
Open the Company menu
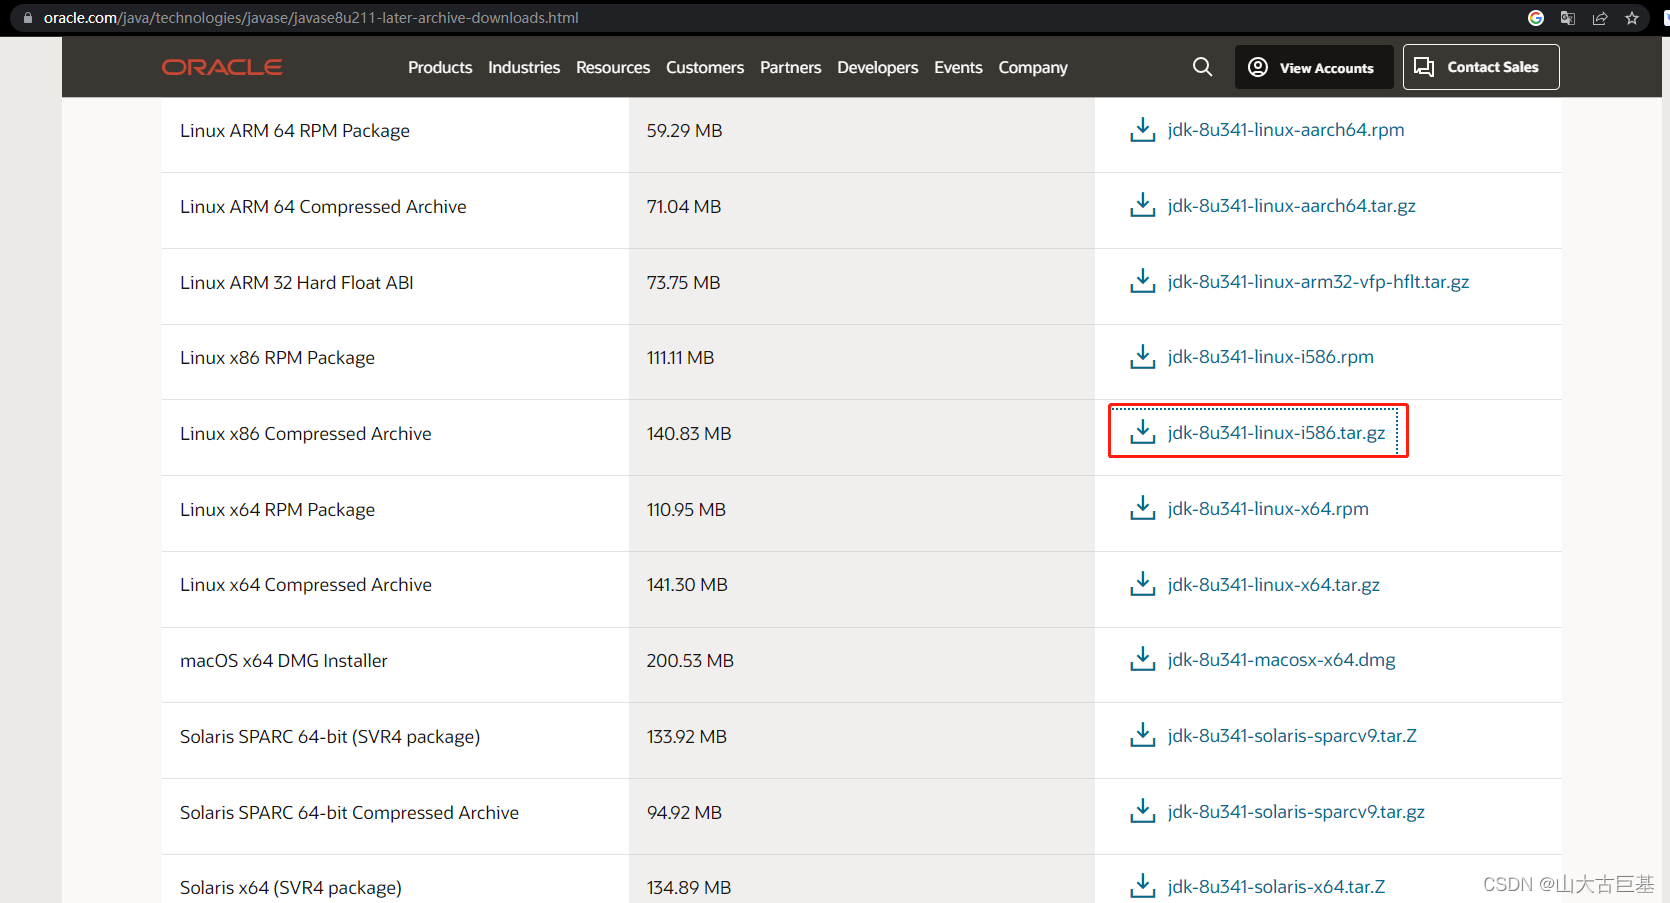coord(1033,67)
